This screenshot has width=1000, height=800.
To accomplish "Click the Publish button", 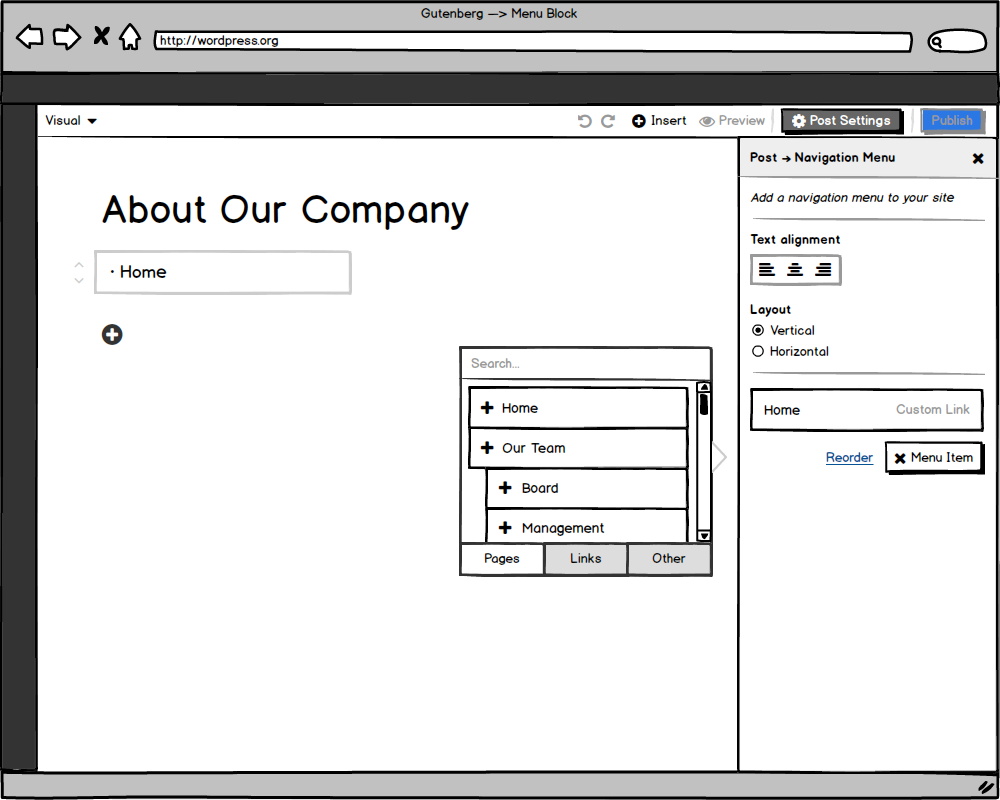I will click(952, 121).
